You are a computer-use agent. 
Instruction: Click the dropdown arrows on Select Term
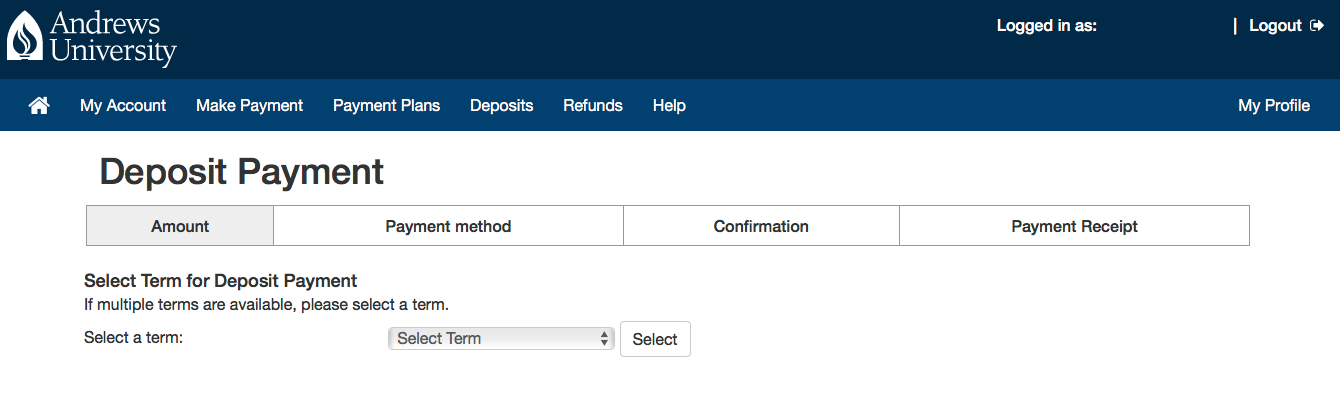pos(604,339)
